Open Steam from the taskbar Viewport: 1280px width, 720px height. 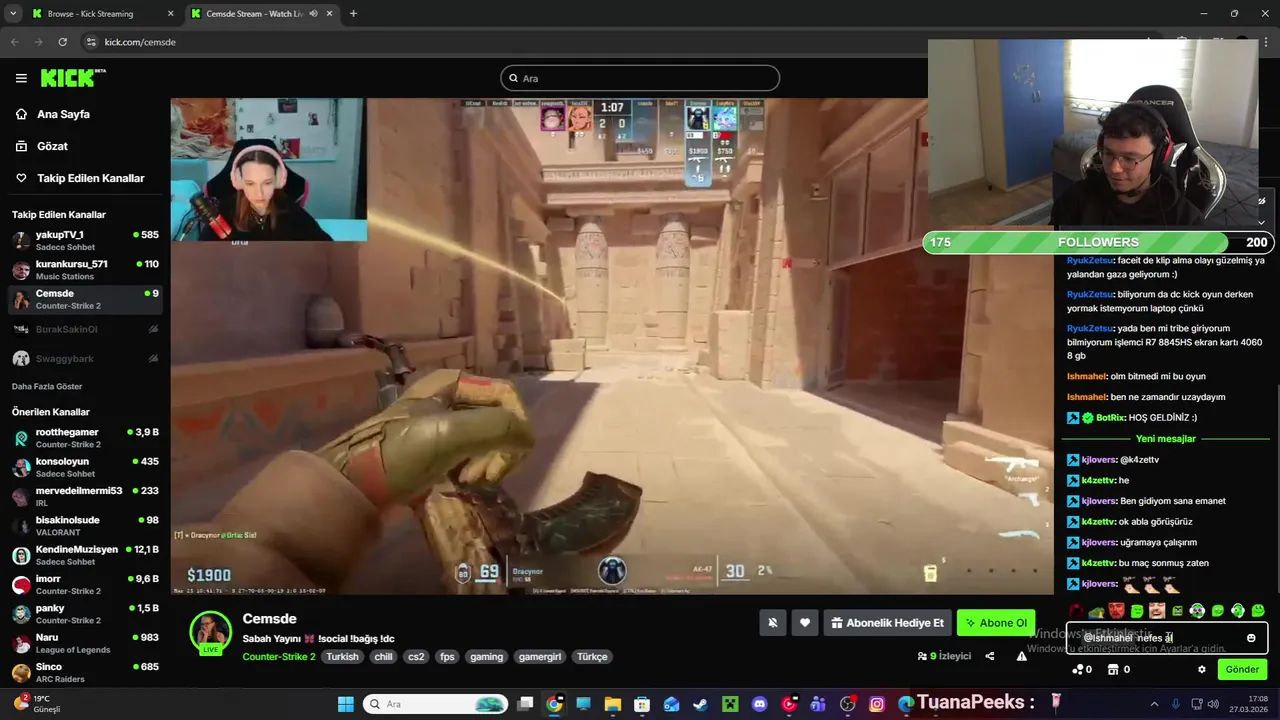[700, 704]
